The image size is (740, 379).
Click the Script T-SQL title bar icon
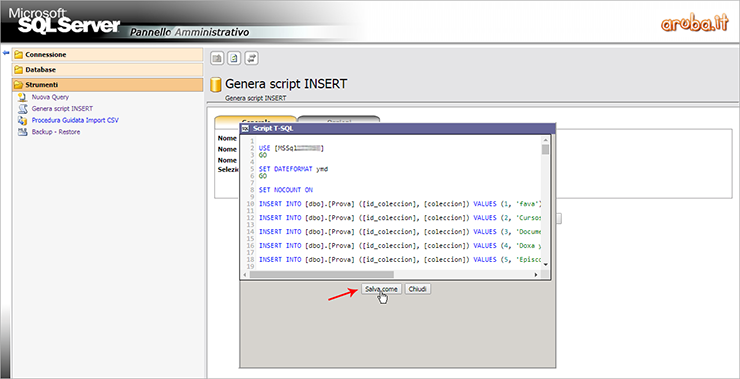pyautogui.click(x=245, y=128)
